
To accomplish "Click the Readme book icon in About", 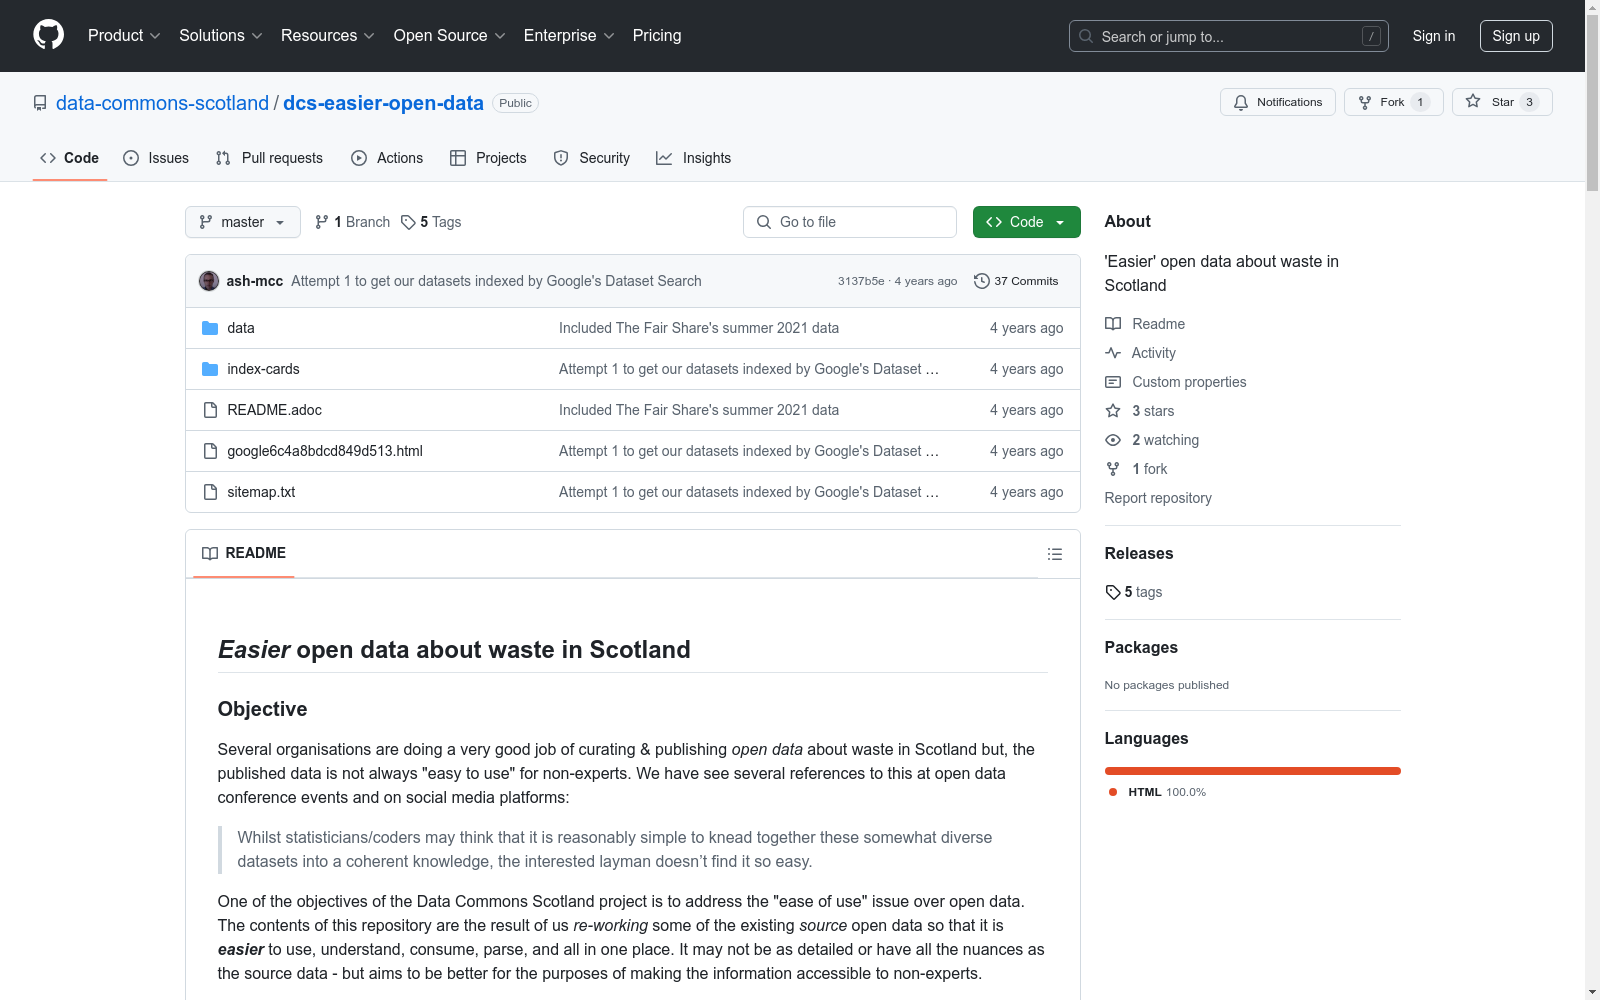I will tap(1113, 324).
